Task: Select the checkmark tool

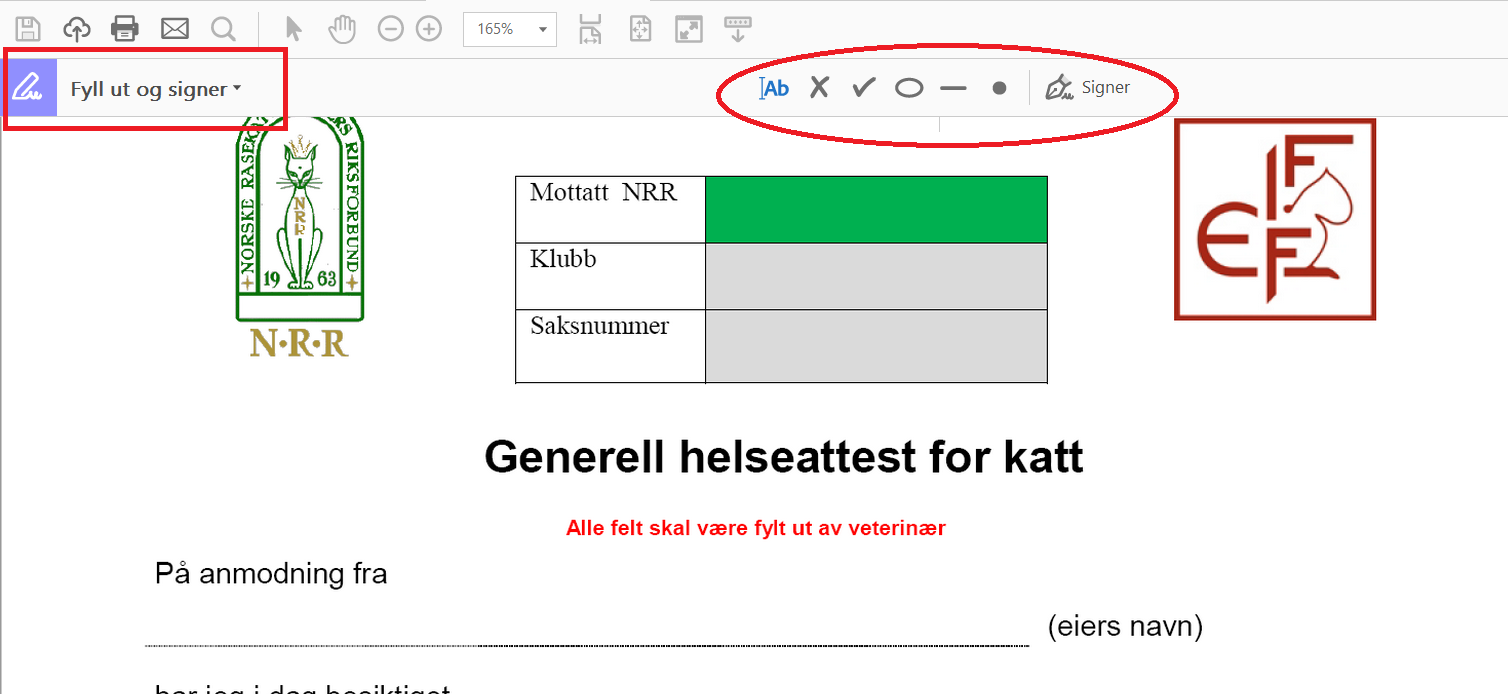Action: (x=864, y=88)
